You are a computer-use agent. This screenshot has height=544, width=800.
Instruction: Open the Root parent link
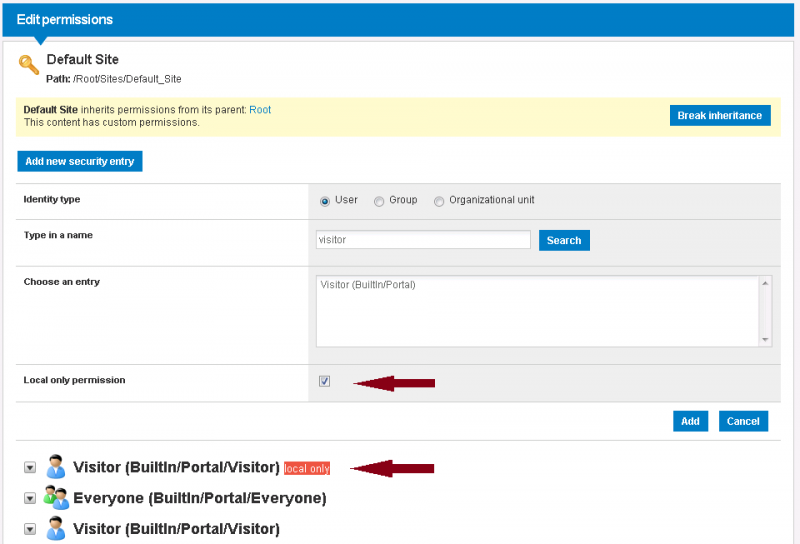coord(260,110)
